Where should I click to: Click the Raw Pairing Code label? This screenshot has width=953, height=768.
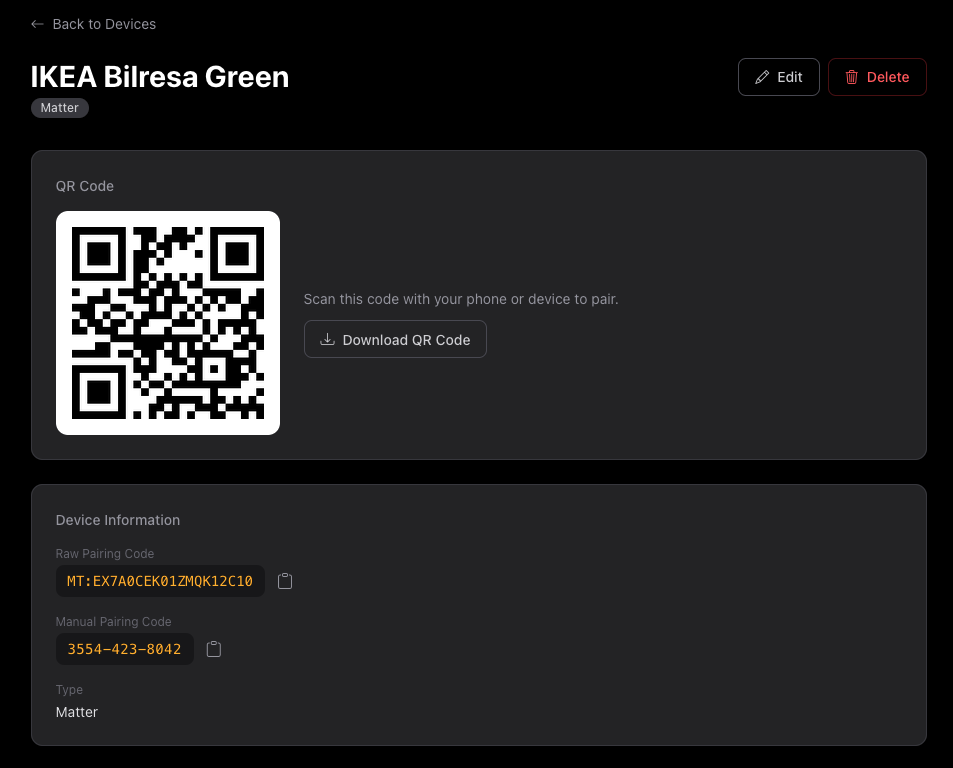(x=105, y=554)
